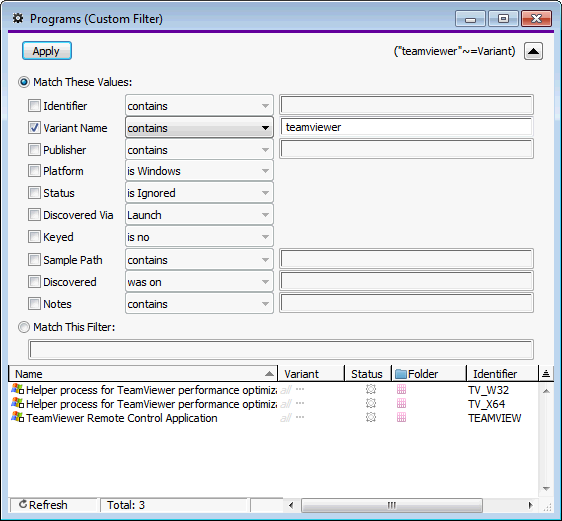562x521 pixels.
Task: Click variant ellipsis in TEAMVIEW row
Action: click(300, 417)
